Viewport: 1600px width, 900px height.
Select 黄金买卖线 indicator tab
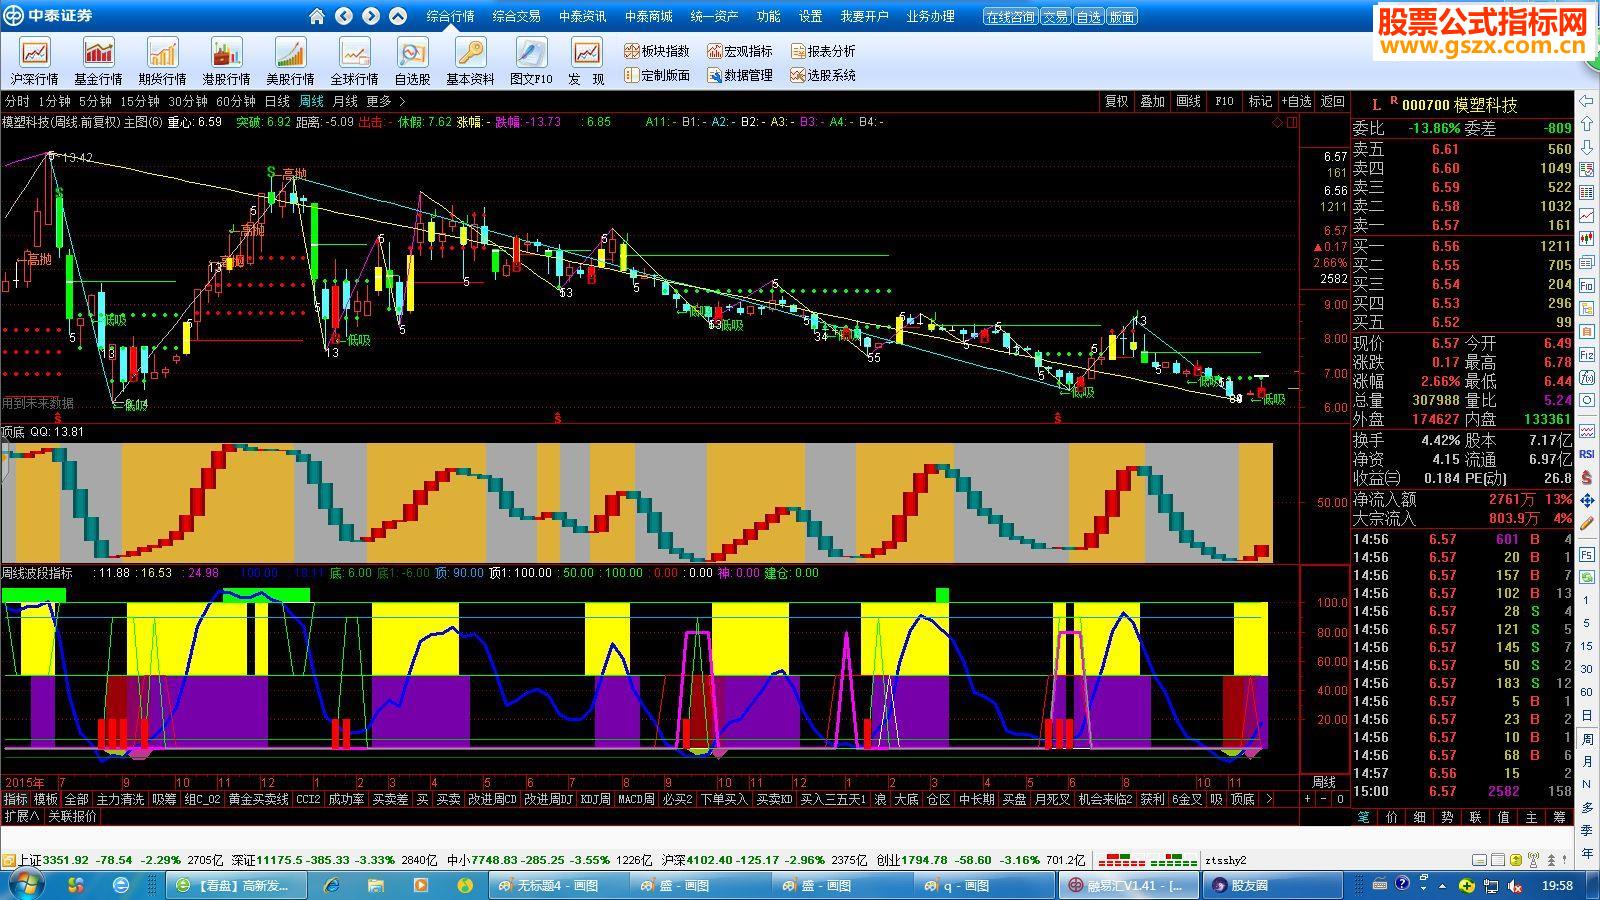point(258,799)
